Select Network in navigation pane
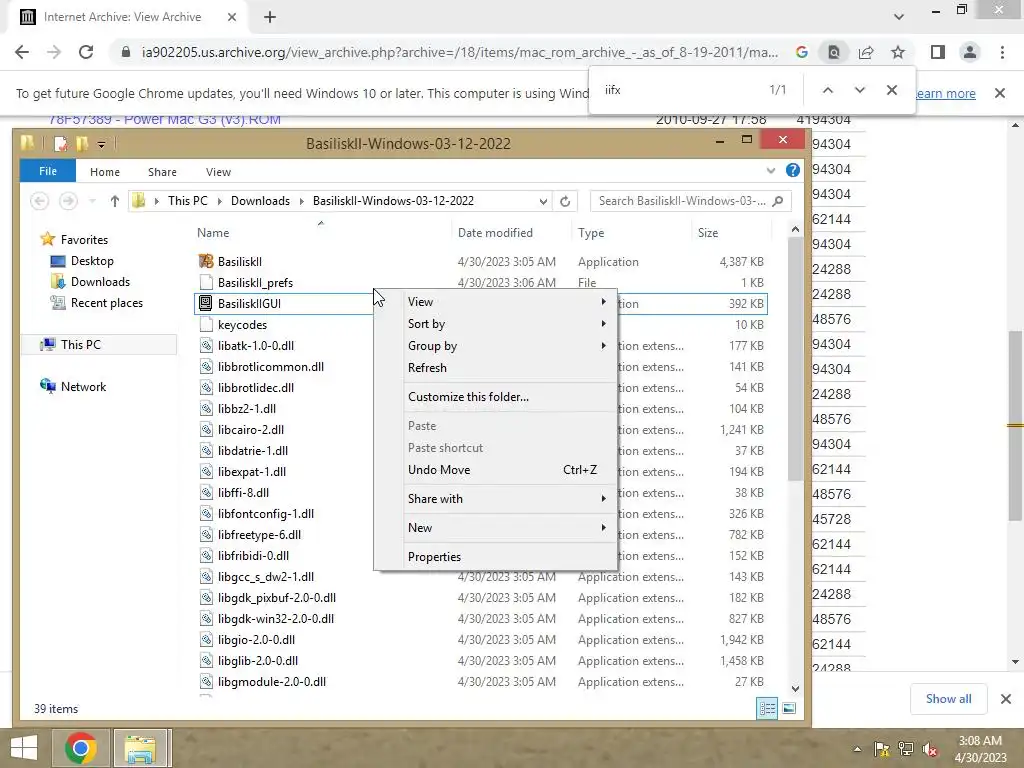This screenshot has height=768, width=1024. [83, 387]
